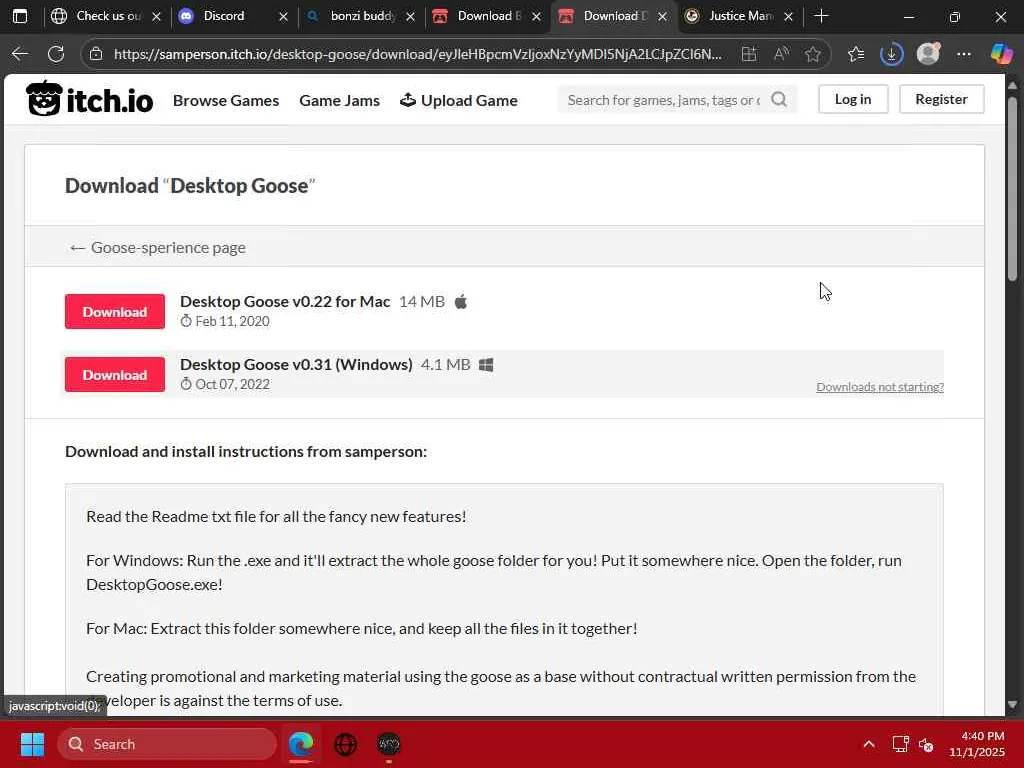1024x768 pixels.
Task: Click the Edge icon in taskbar
Action: [301, 744]
